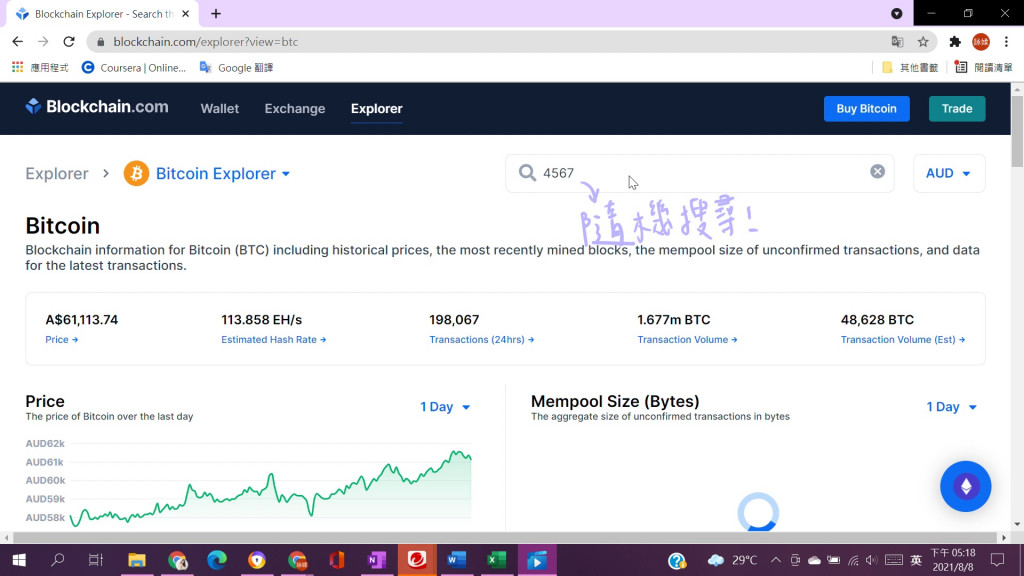The width and height of the screenshot is (1024, 576).
Task: Open Excel from taskbar
Action: tap(496, 560)
